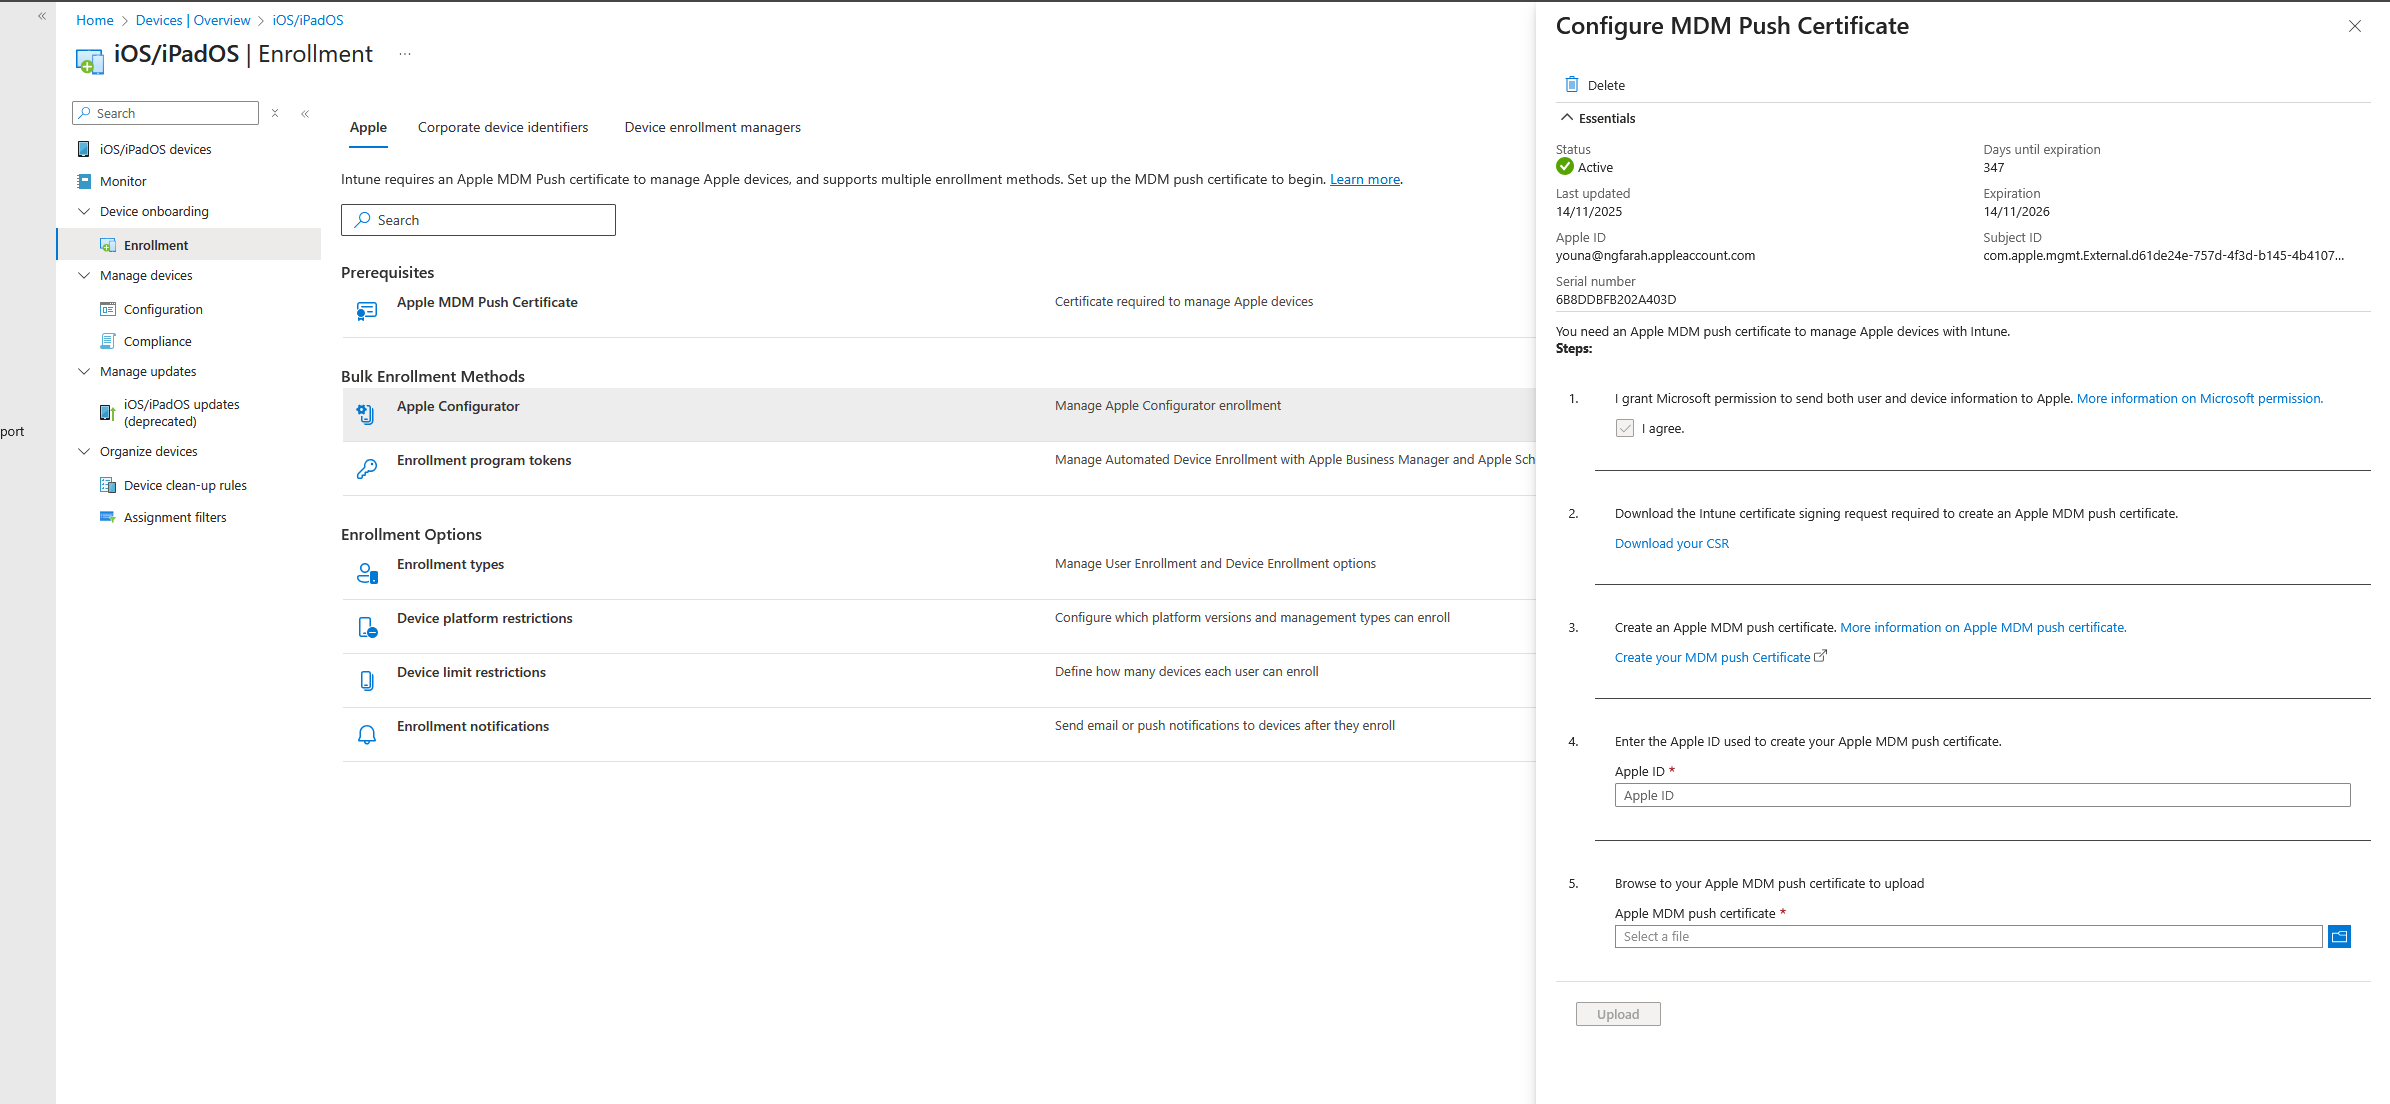Screen dimensions: 2390x1104
Task: Click the Device limit restrictions icon
Action: coord(366,681)
